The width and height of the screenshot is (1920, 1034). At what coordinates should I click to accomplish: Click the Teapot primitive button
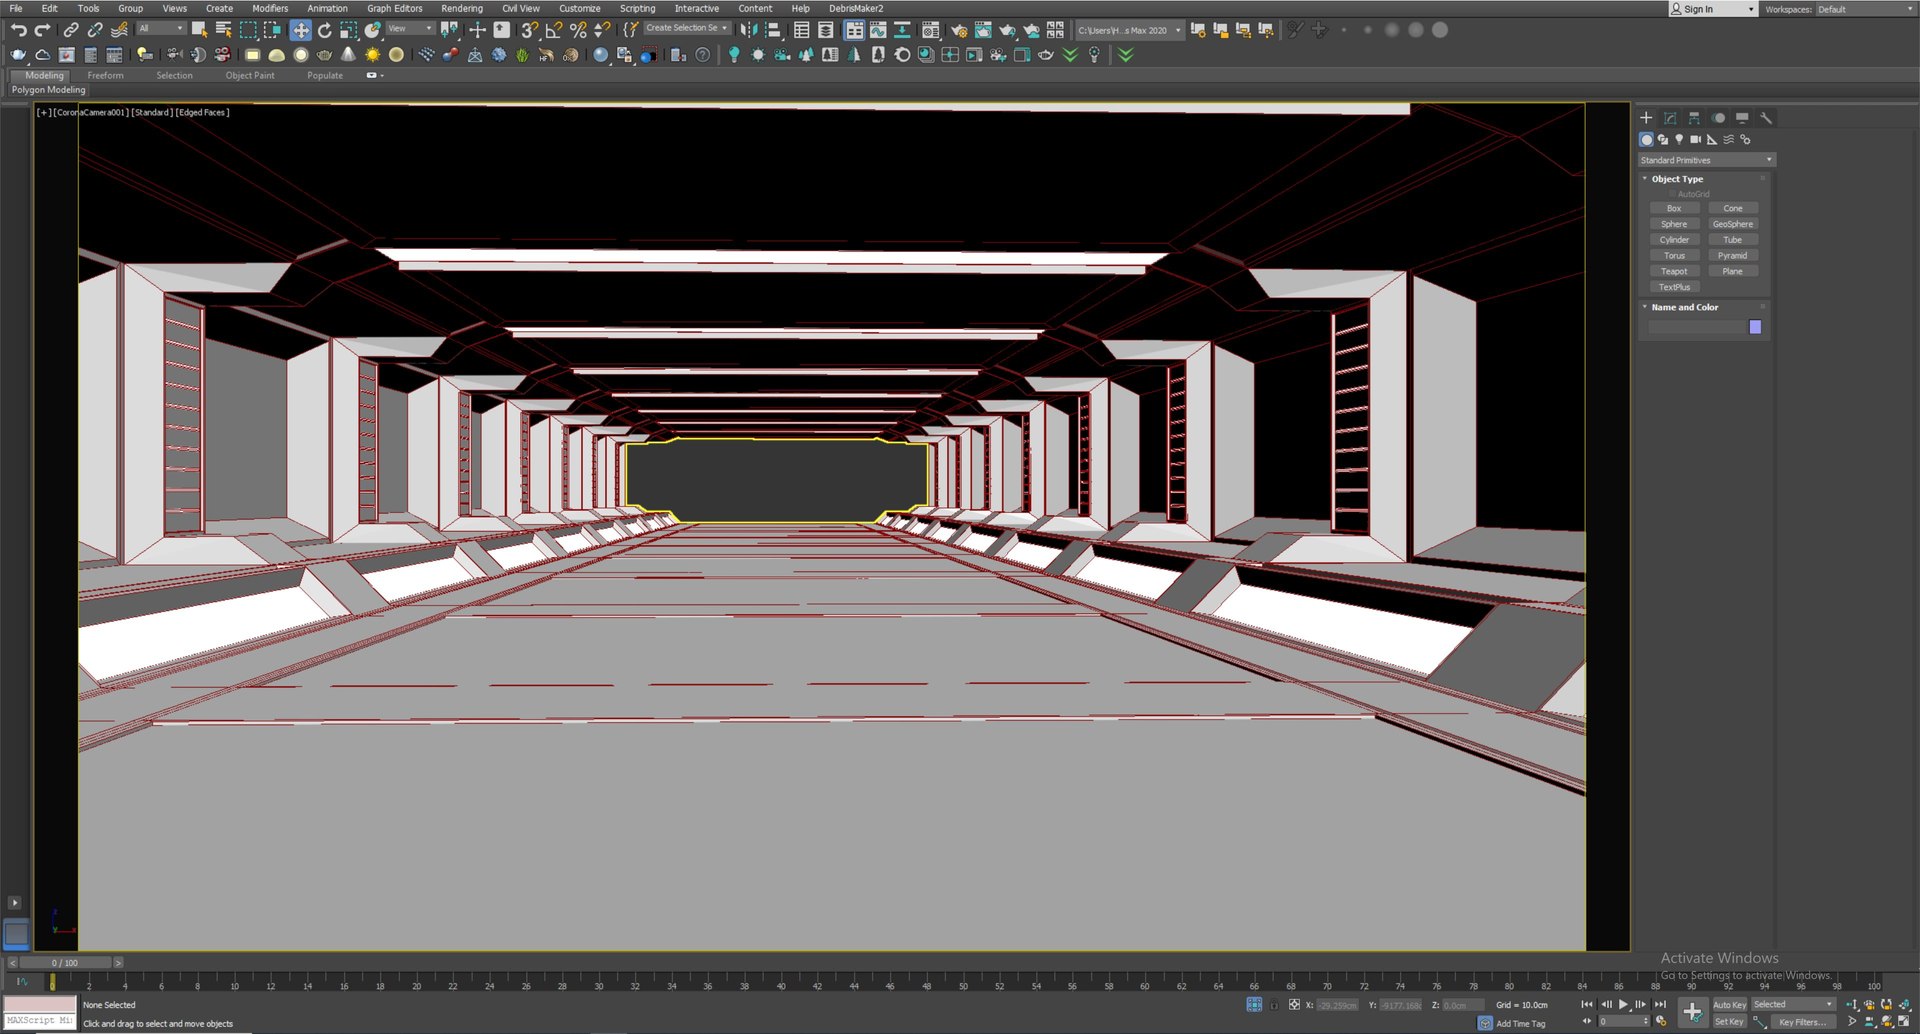(1674, 271)
